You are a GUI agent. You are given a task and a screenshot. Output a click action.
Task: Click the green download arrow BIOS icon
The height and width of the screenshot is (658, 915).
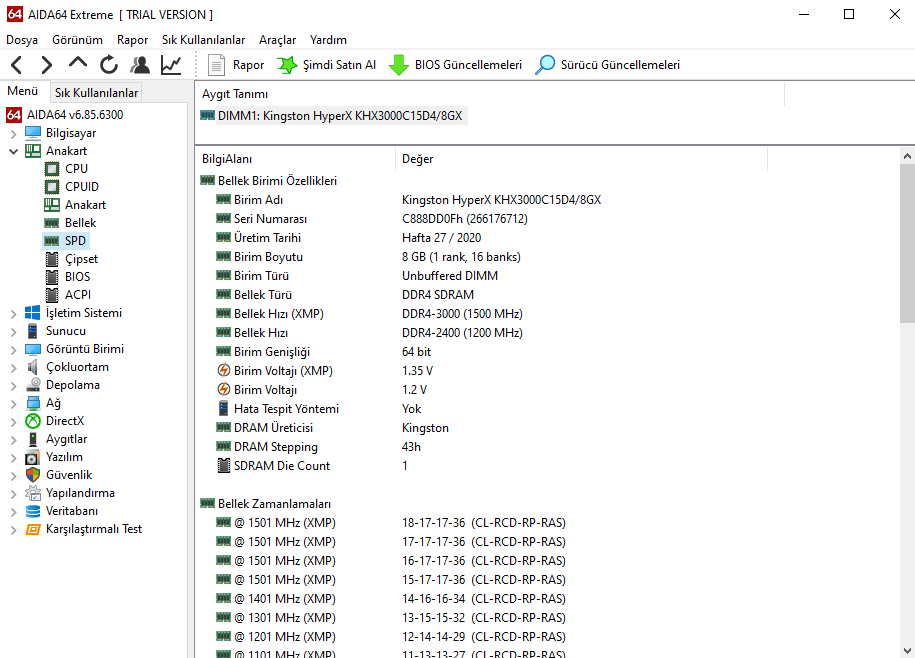pos(399,65)
